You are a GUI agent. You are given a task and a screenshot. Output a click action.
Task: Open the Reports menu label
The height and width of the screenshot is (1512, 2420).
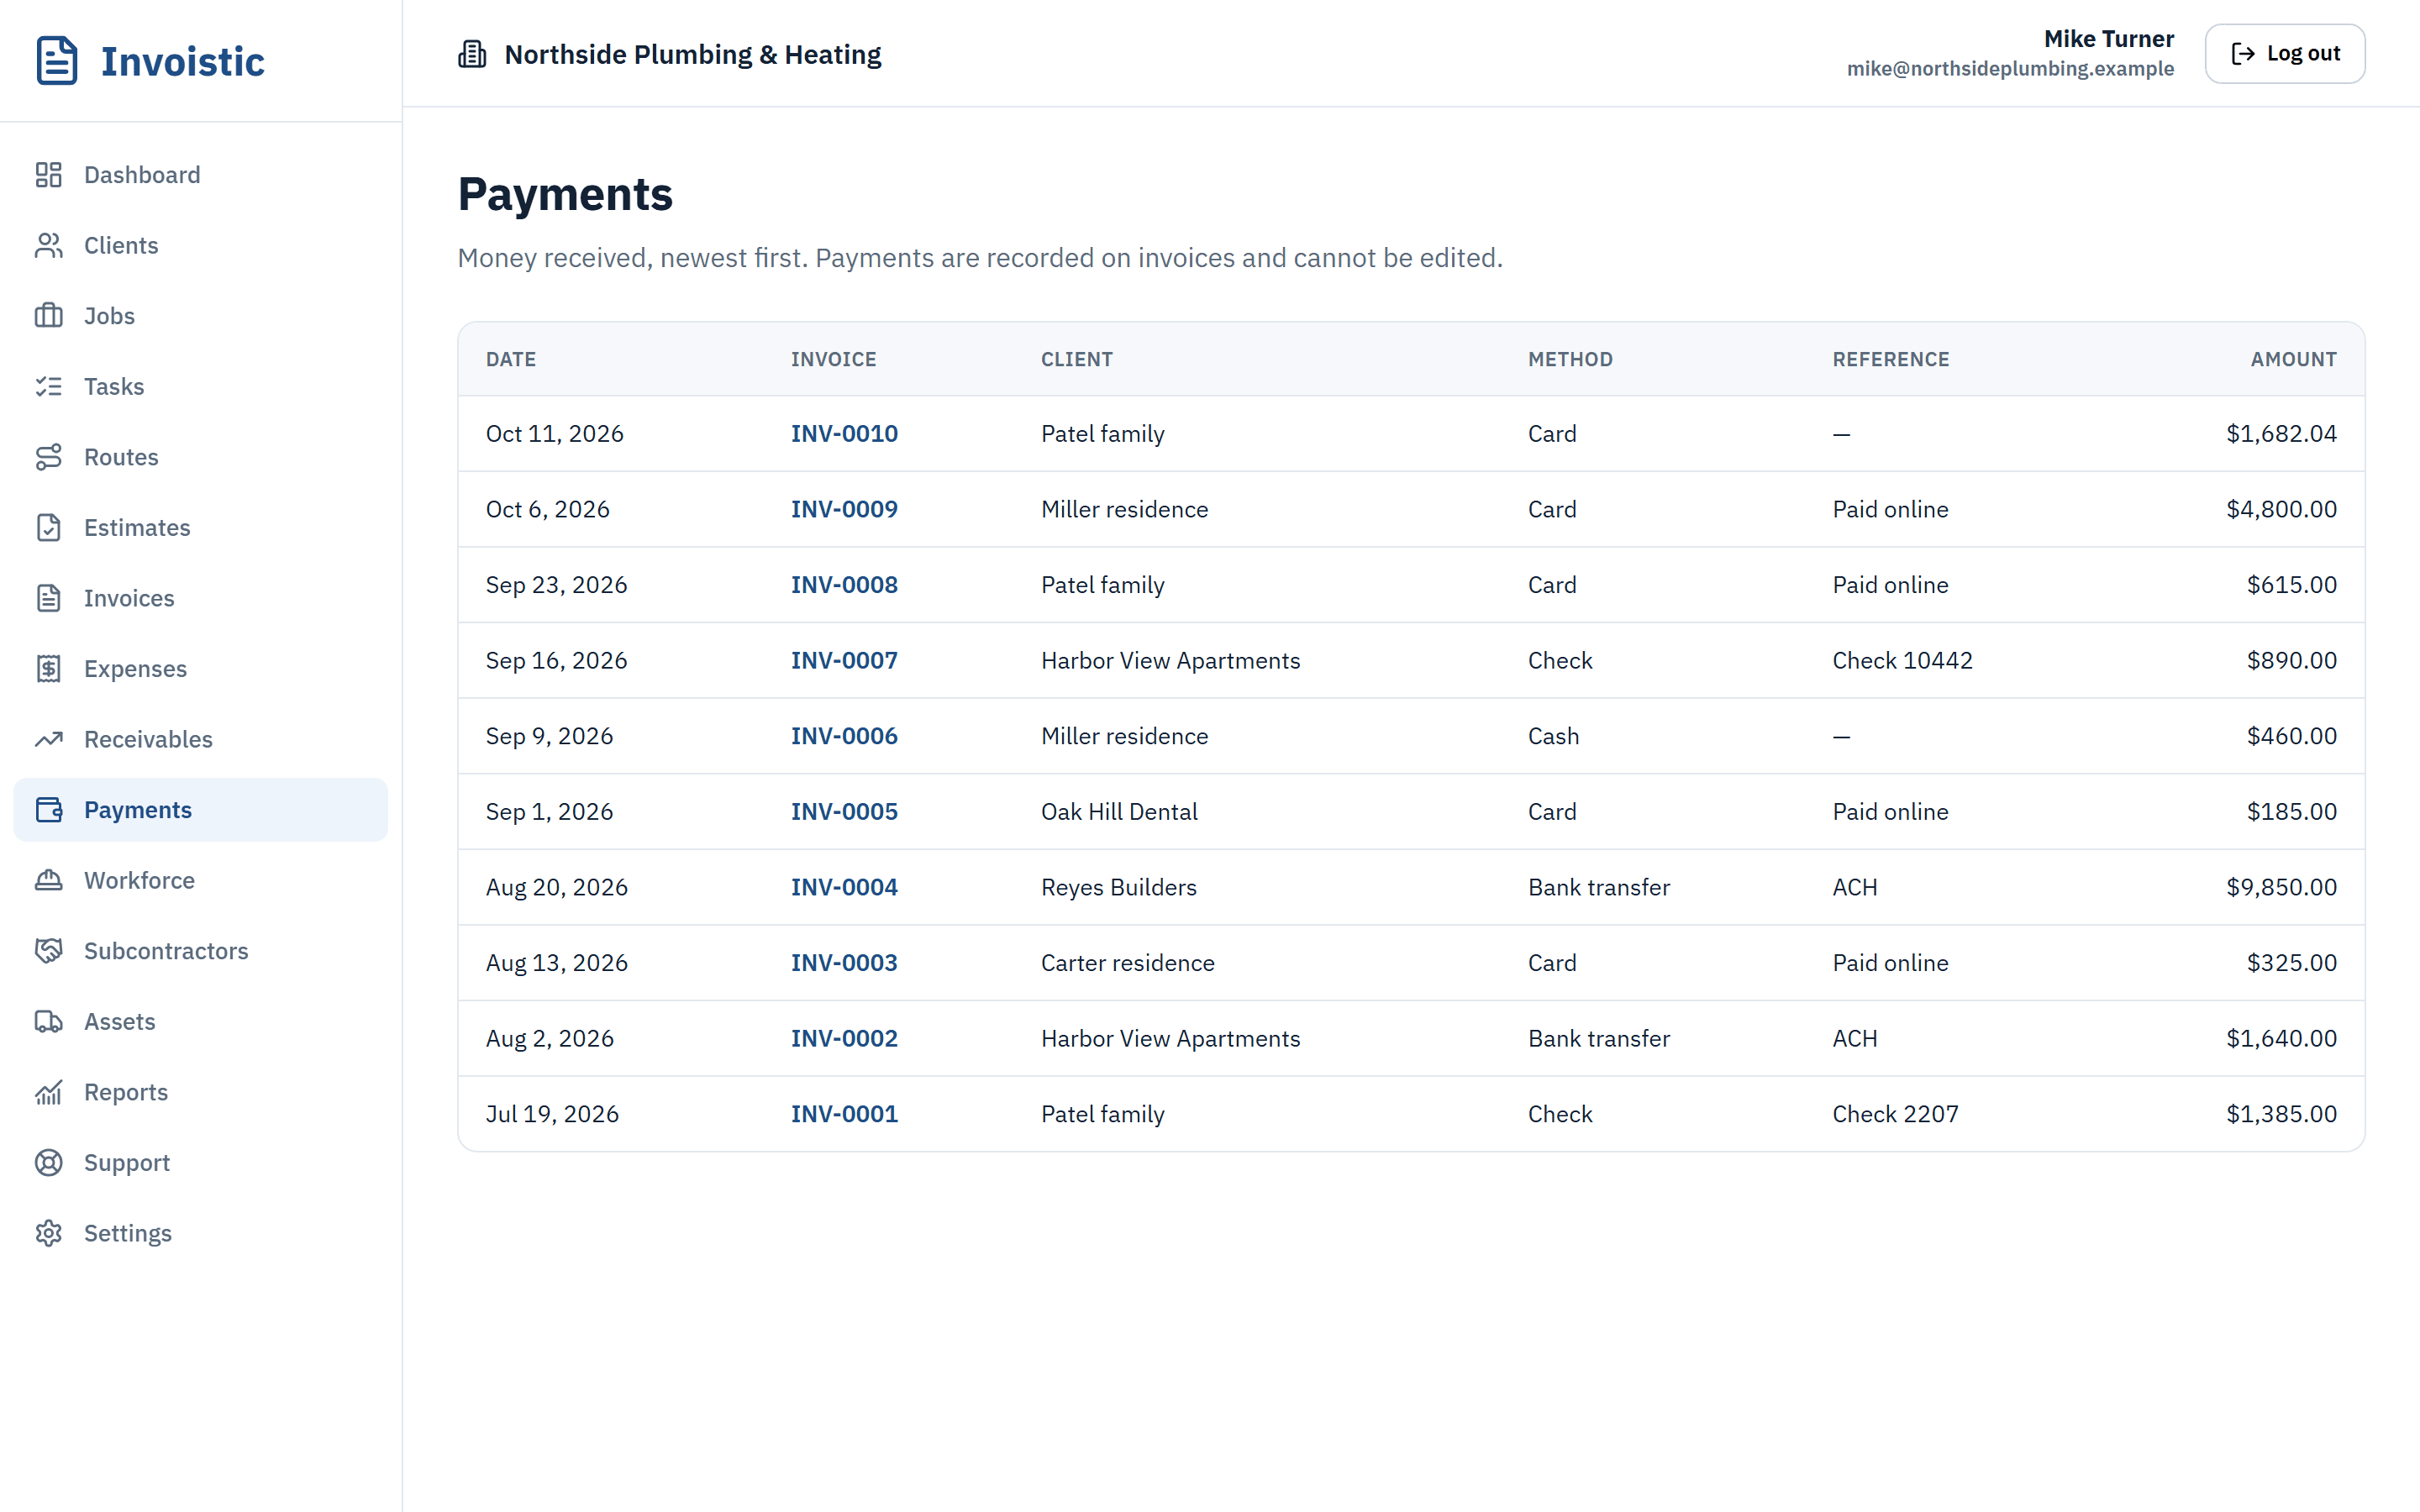(x=126, y=1092)
